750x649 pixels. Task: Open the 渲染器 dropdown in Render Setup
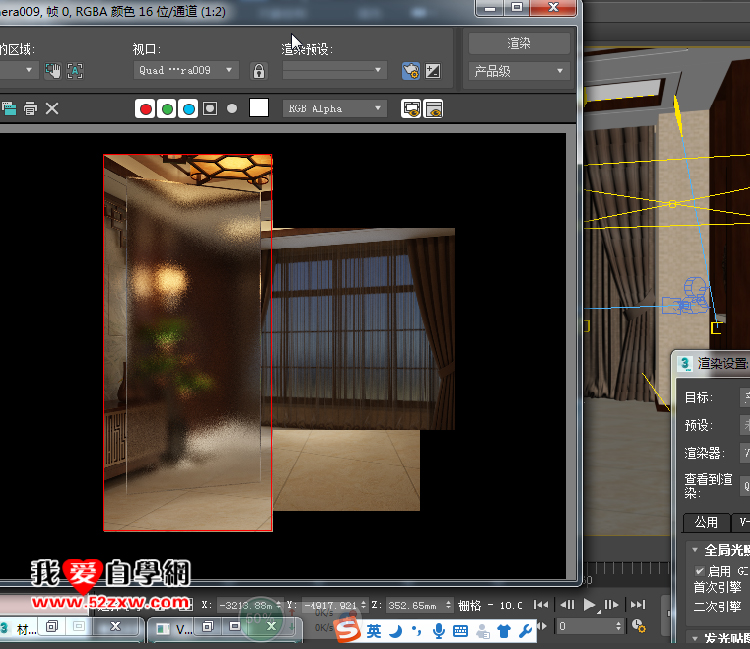(745, 452)
